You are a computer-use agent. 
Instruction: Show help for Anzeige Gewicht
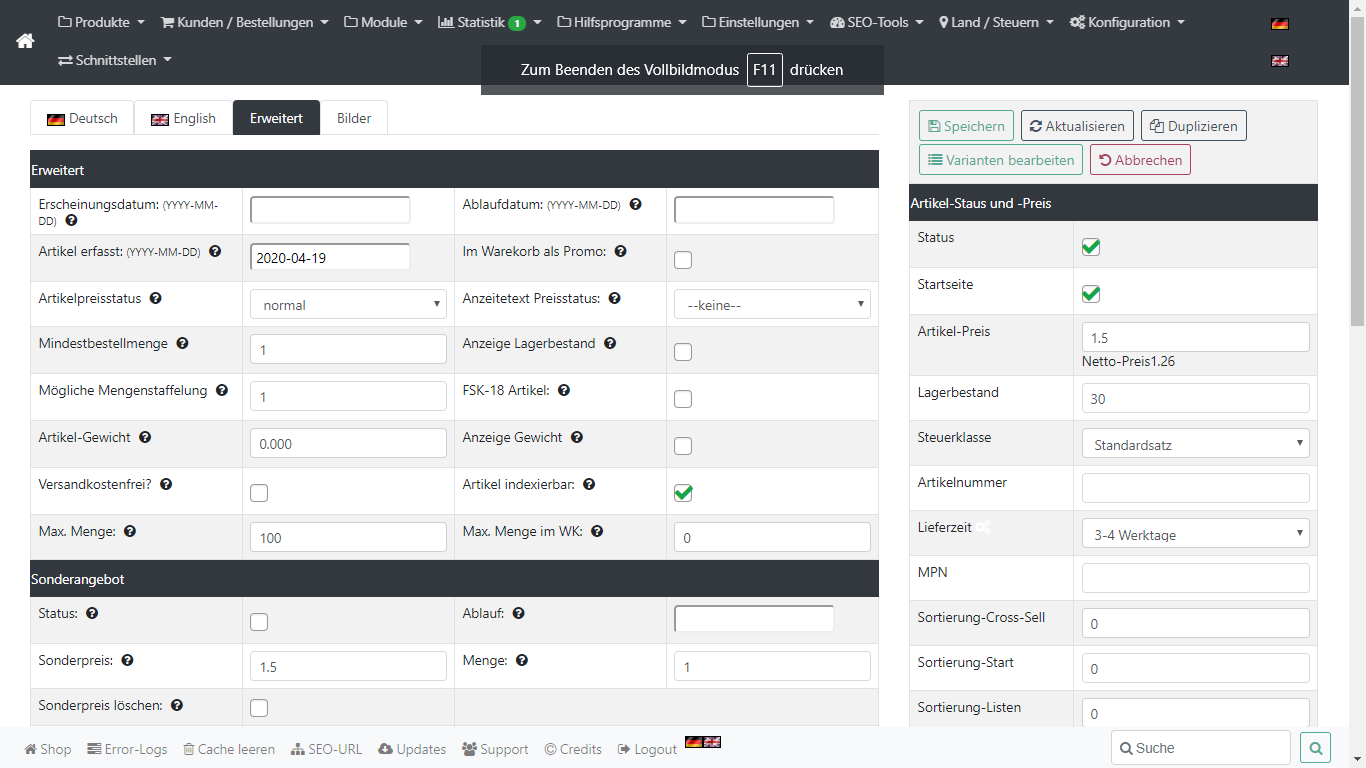(x=577, y=437)
